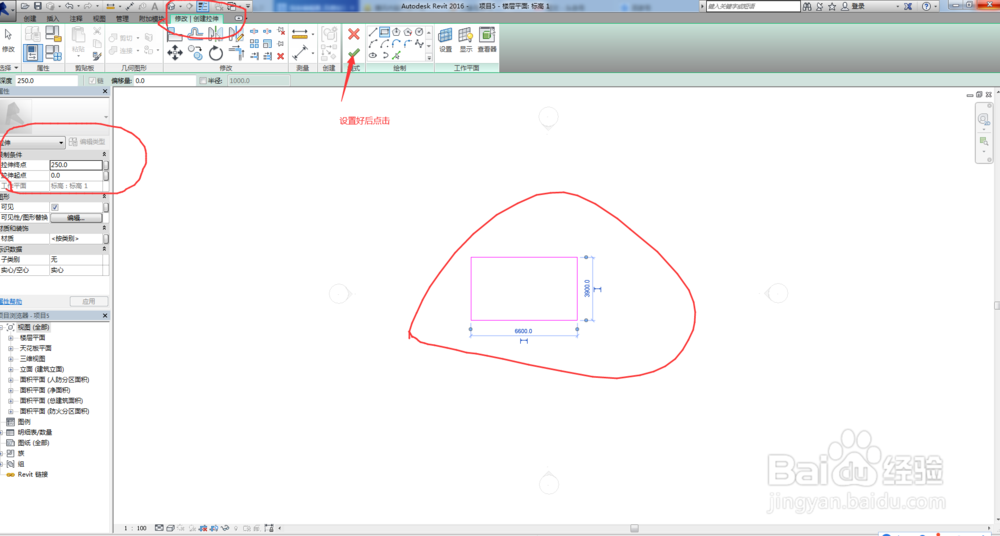Click the Pick Lines draw tool

click(396, 56)
